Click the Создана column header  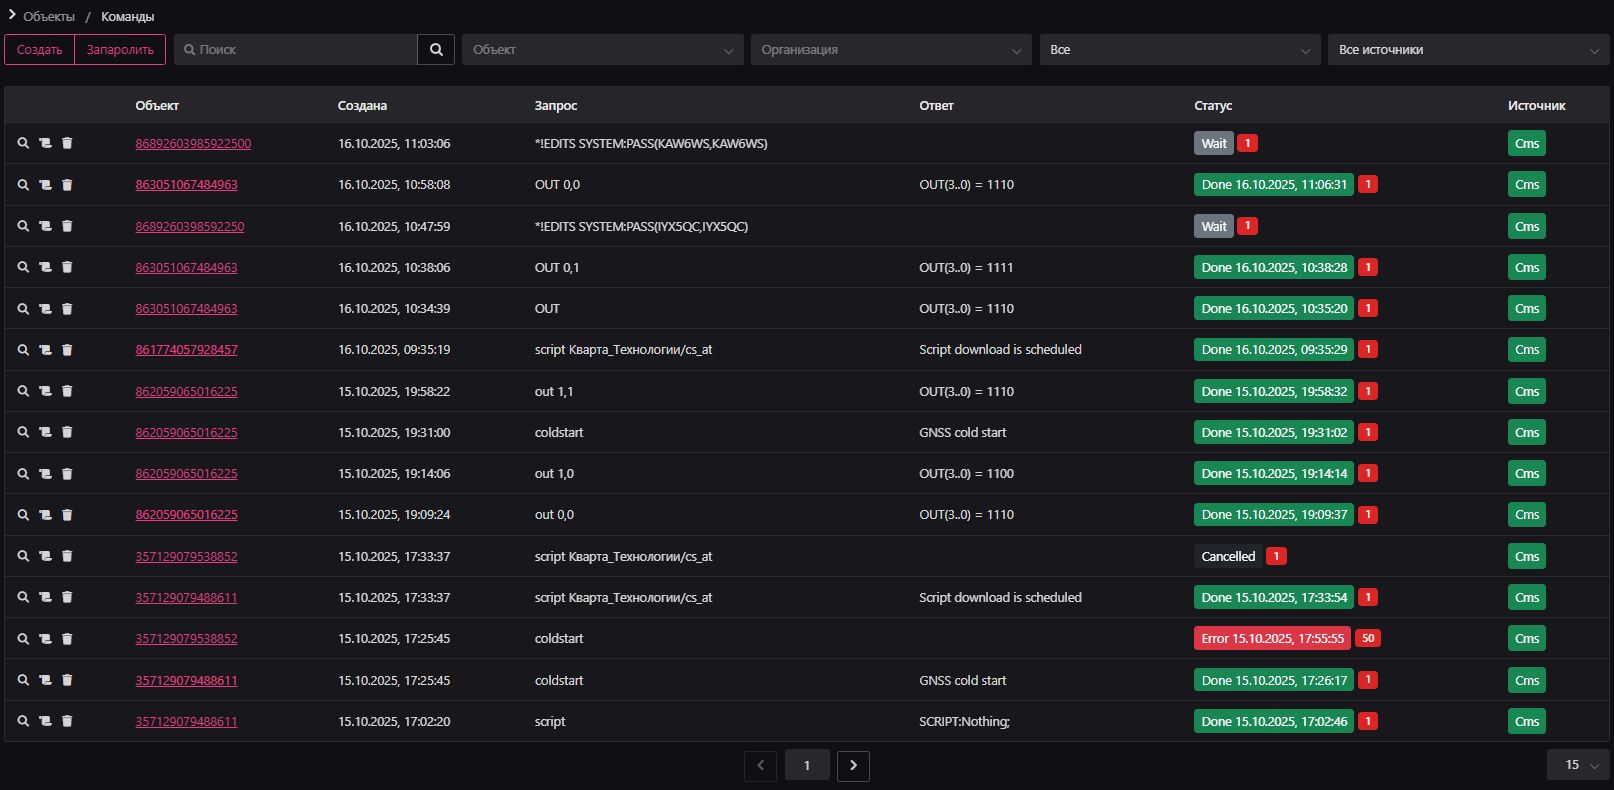click(362, 105)
